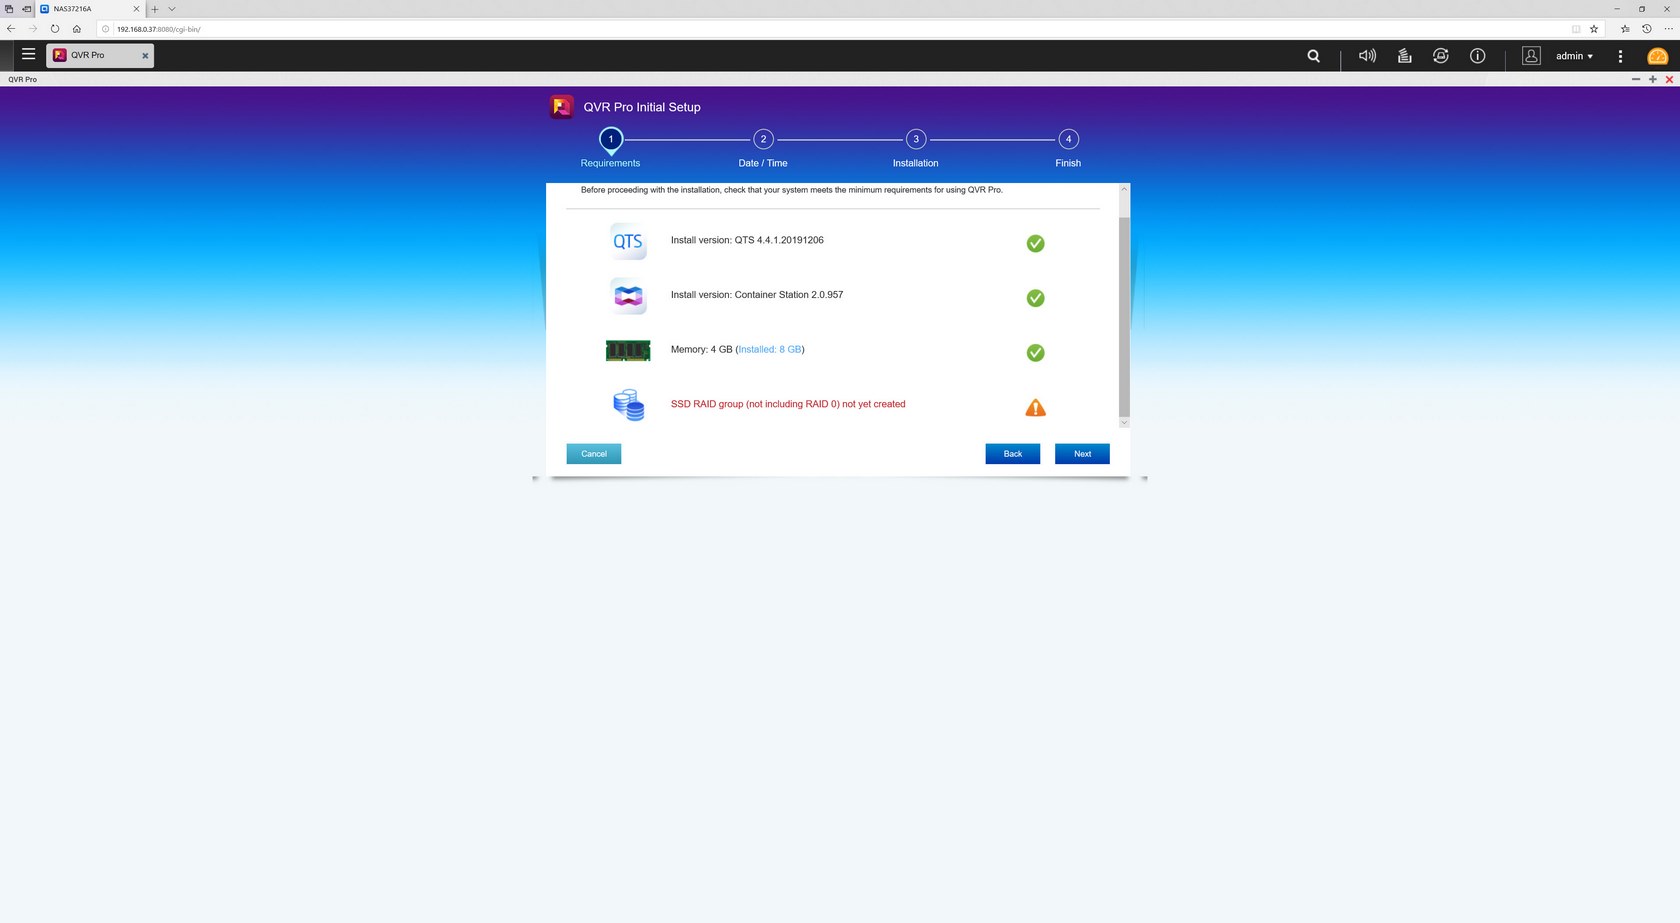
Task: Set these tabs aside
Action: point(26,9)
